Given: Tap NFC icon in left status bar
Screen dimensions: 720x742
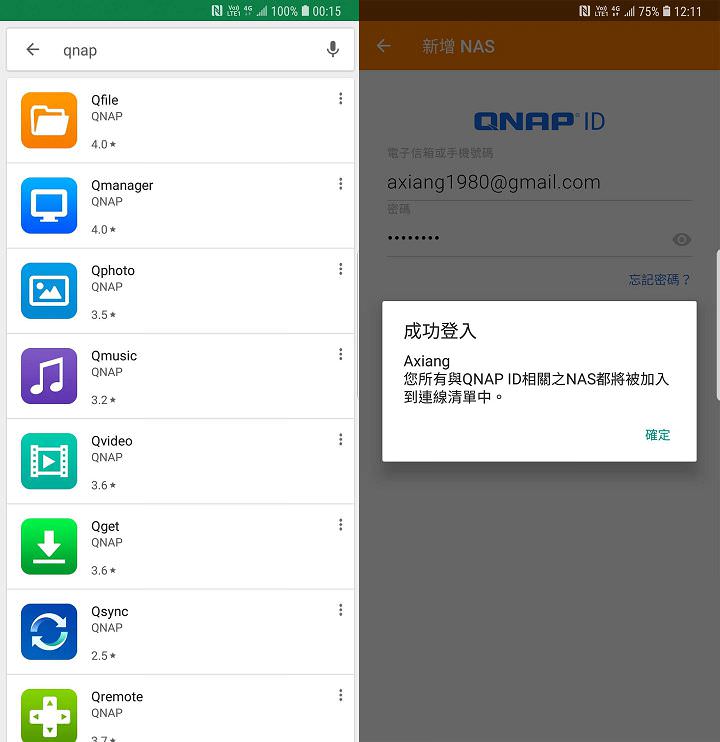Looking at the screenshot, I should click(x=217, y=10).
